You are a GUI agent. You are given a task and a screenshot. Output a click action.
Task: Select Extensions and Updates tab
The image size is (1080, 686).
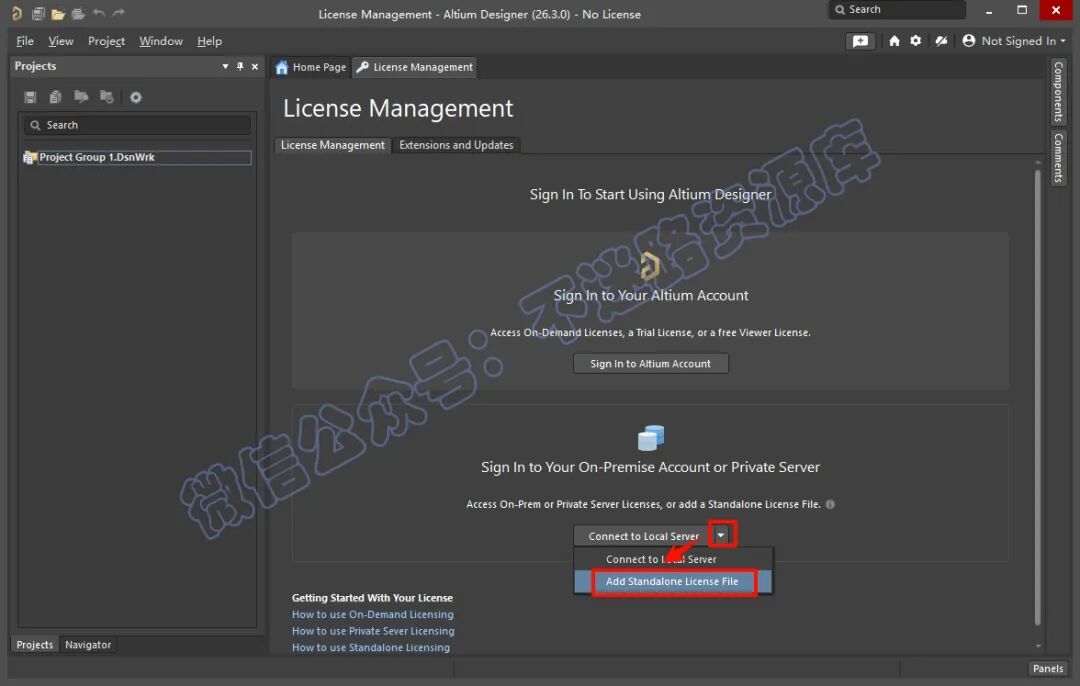[x=456, y=145]
